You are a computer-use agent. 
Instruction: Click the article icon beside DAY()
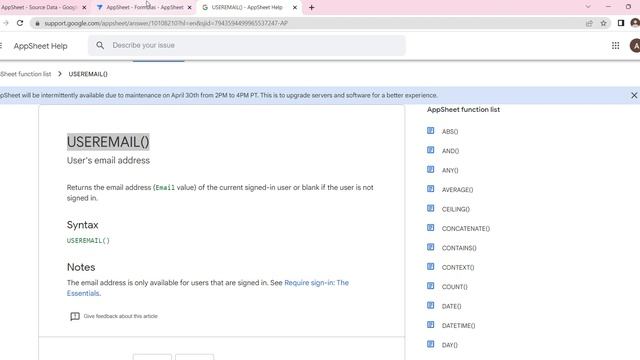click(x=431, y=344)
